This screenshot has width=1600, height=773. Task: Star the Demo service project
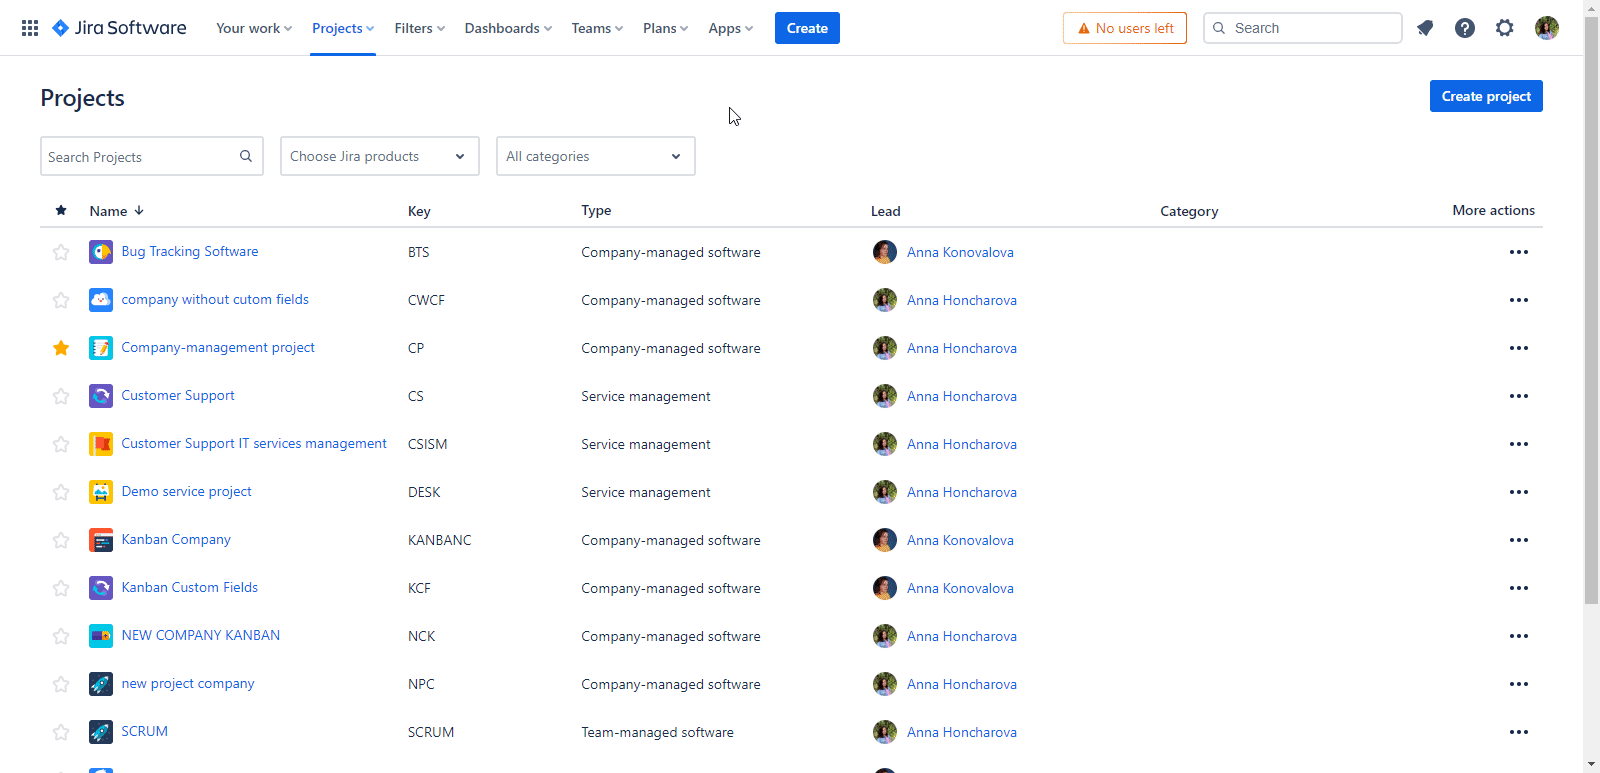point(61,492)
